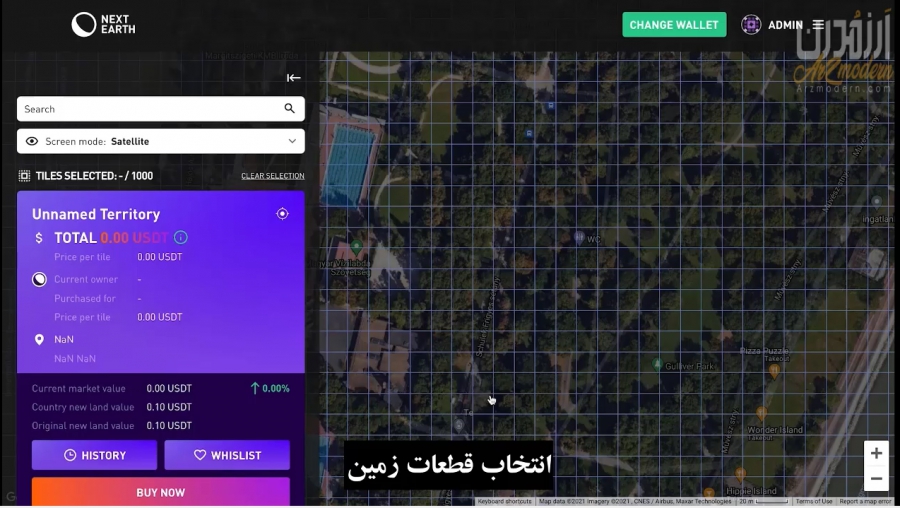The height and width of the screenshot is (508, 900).
Task: Click the green marker near the pool
Action: (356, 248)
